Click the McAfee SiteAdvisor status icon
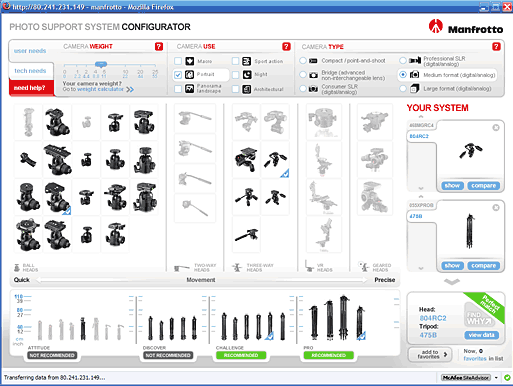Viewport: 513px width, 386px height. tap(466, 378)
